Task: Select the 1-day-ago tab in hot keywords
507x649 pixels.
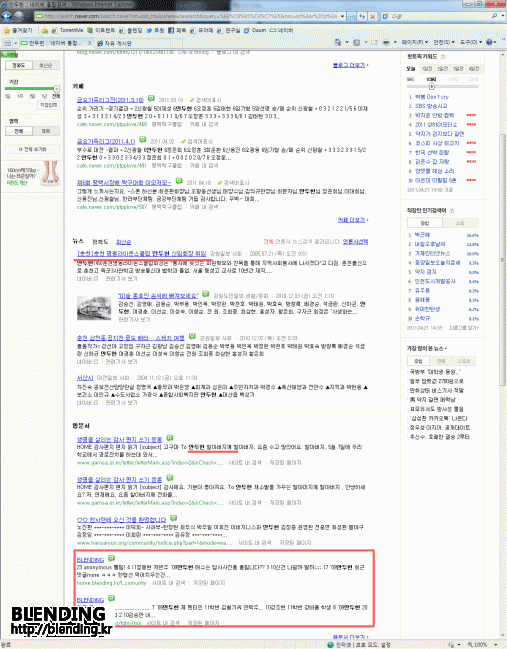Action: pyautogui.click(x=426, y=69)
